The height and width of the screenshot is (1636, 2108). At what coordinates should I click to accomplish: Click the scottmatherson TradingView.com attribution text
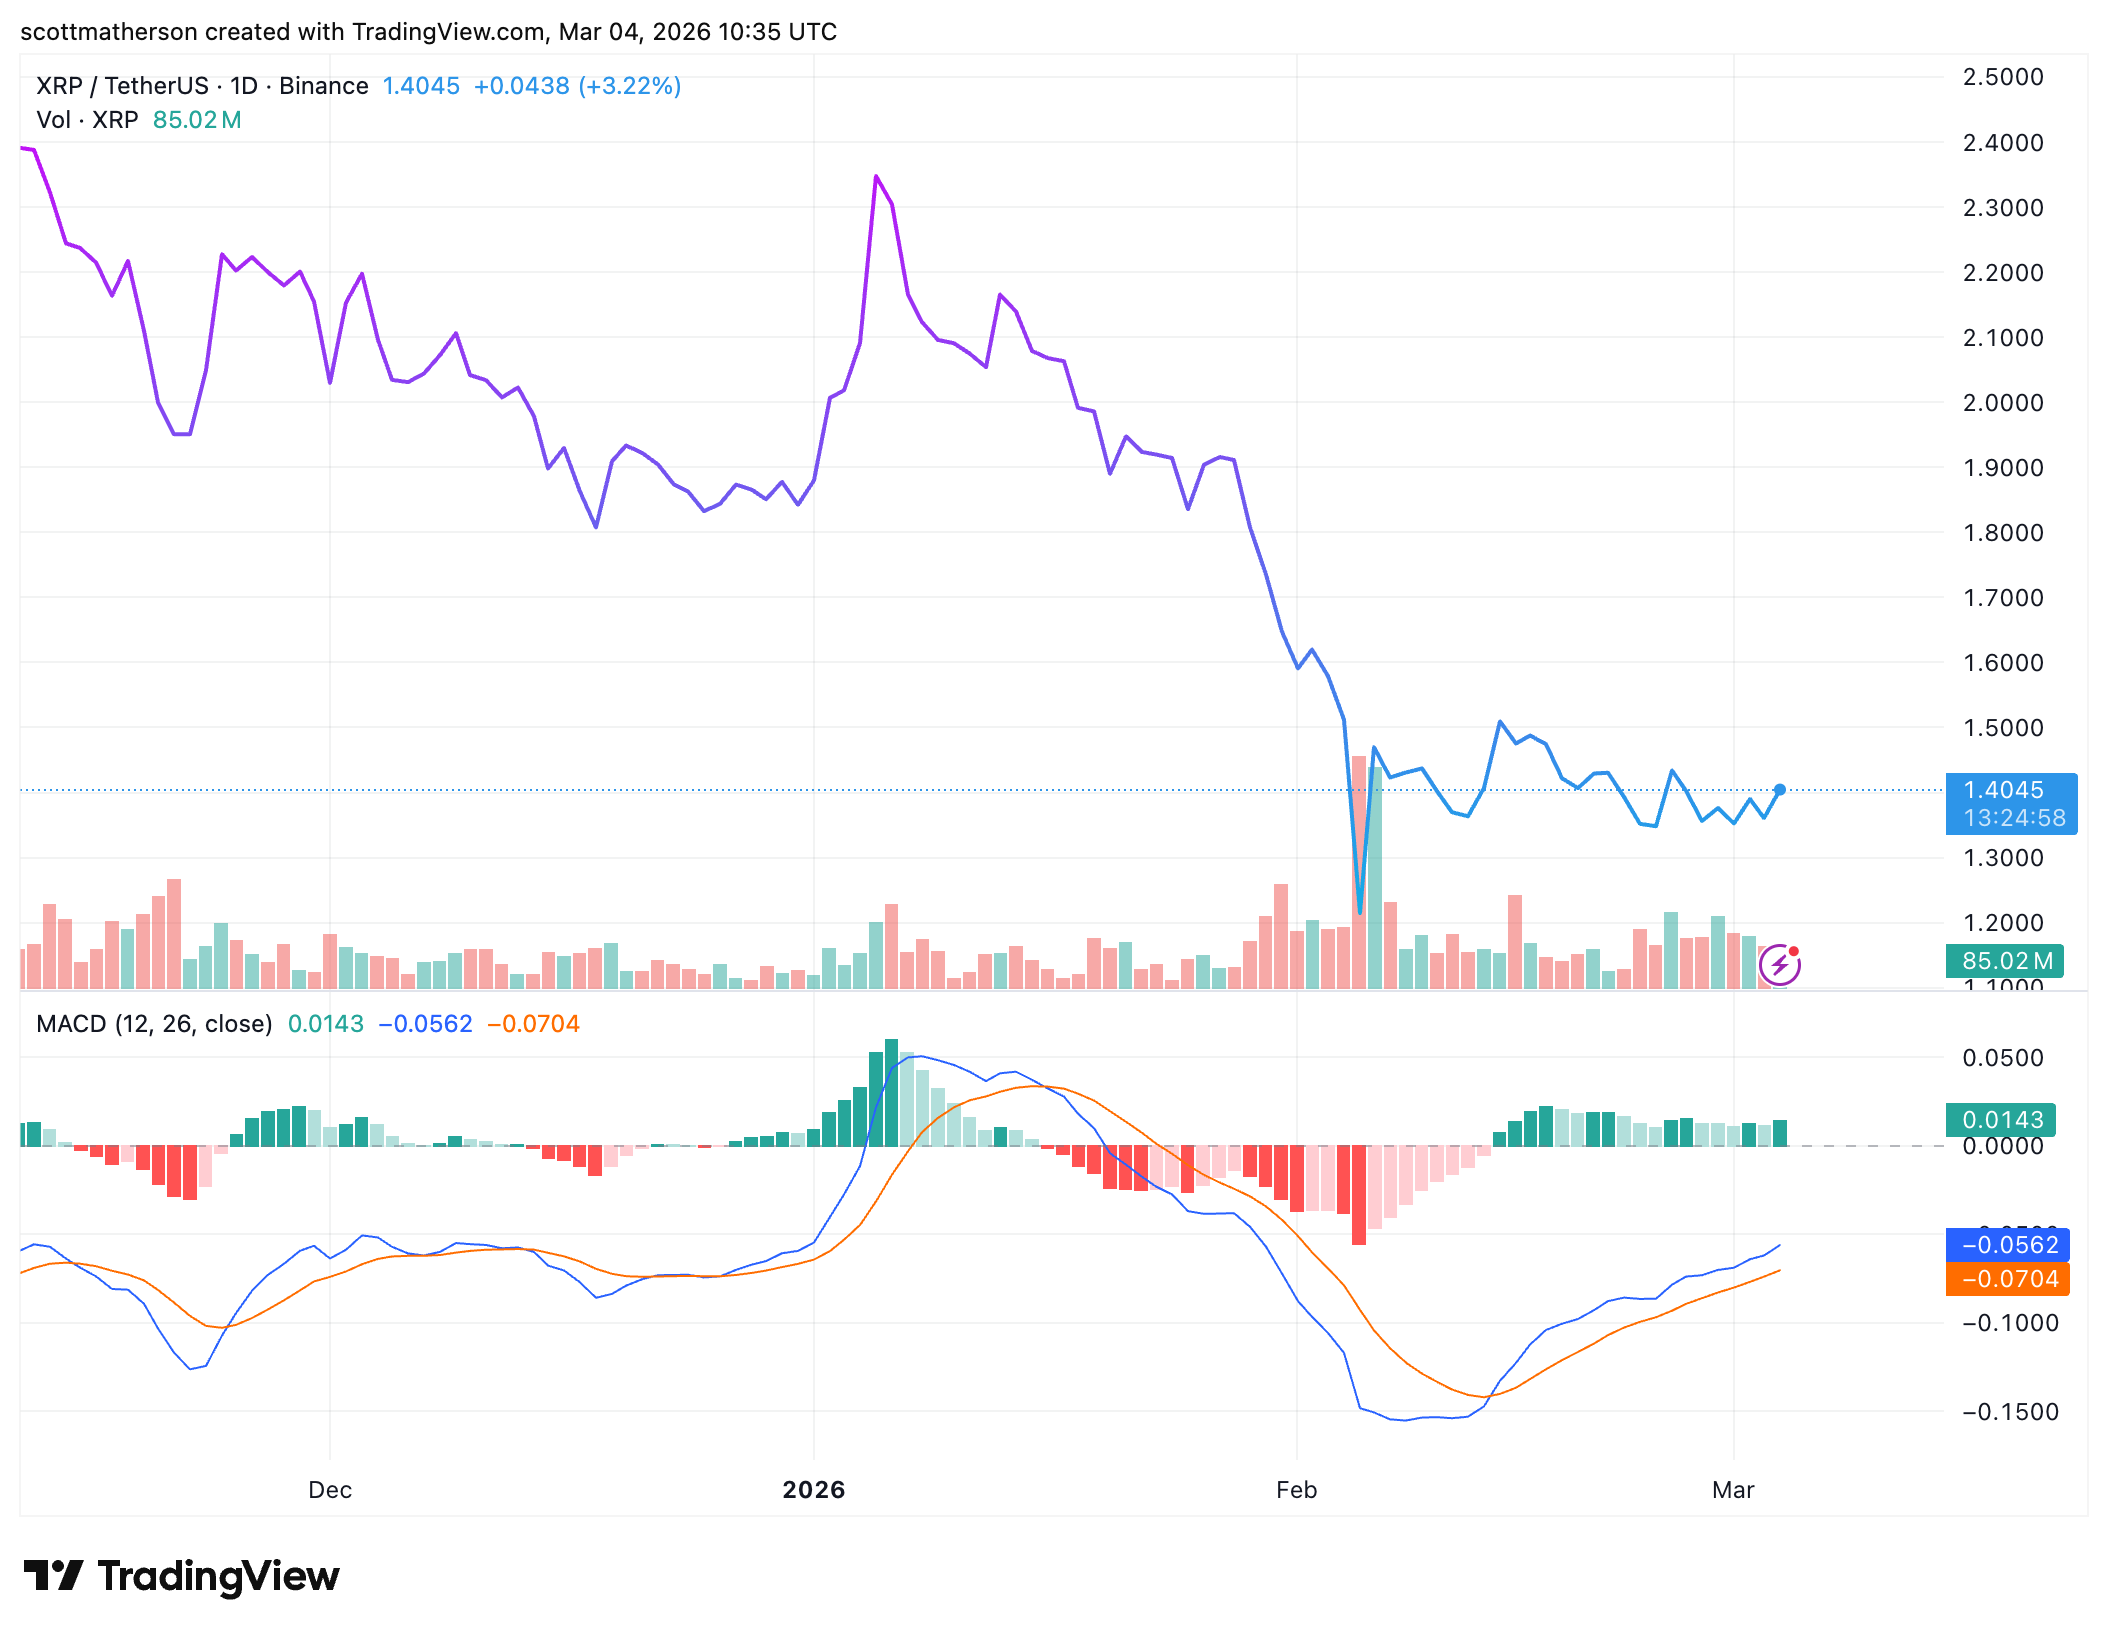tap(428, 32)
